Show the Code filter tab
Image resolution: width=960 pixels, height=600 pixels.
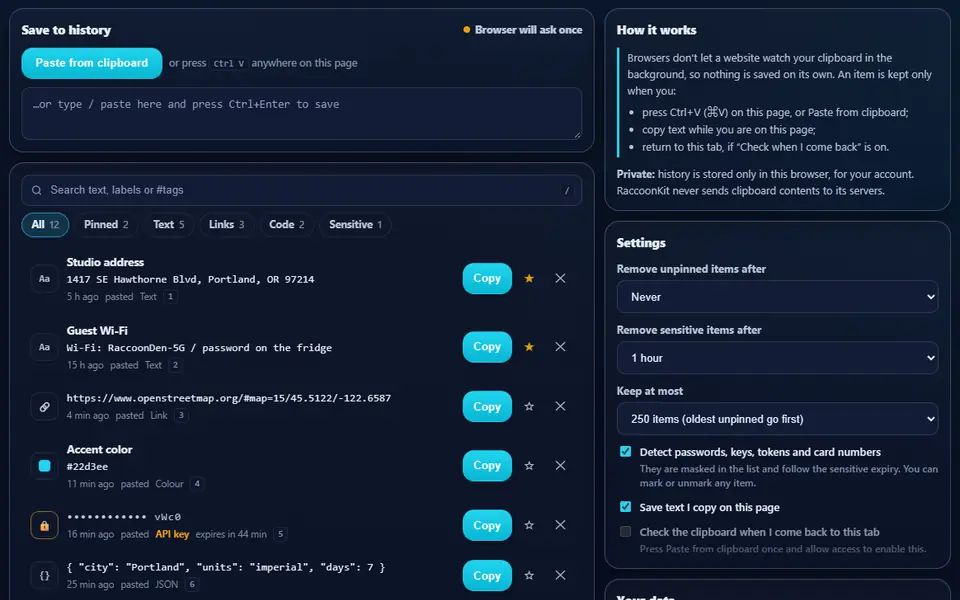tap(287, 225)
